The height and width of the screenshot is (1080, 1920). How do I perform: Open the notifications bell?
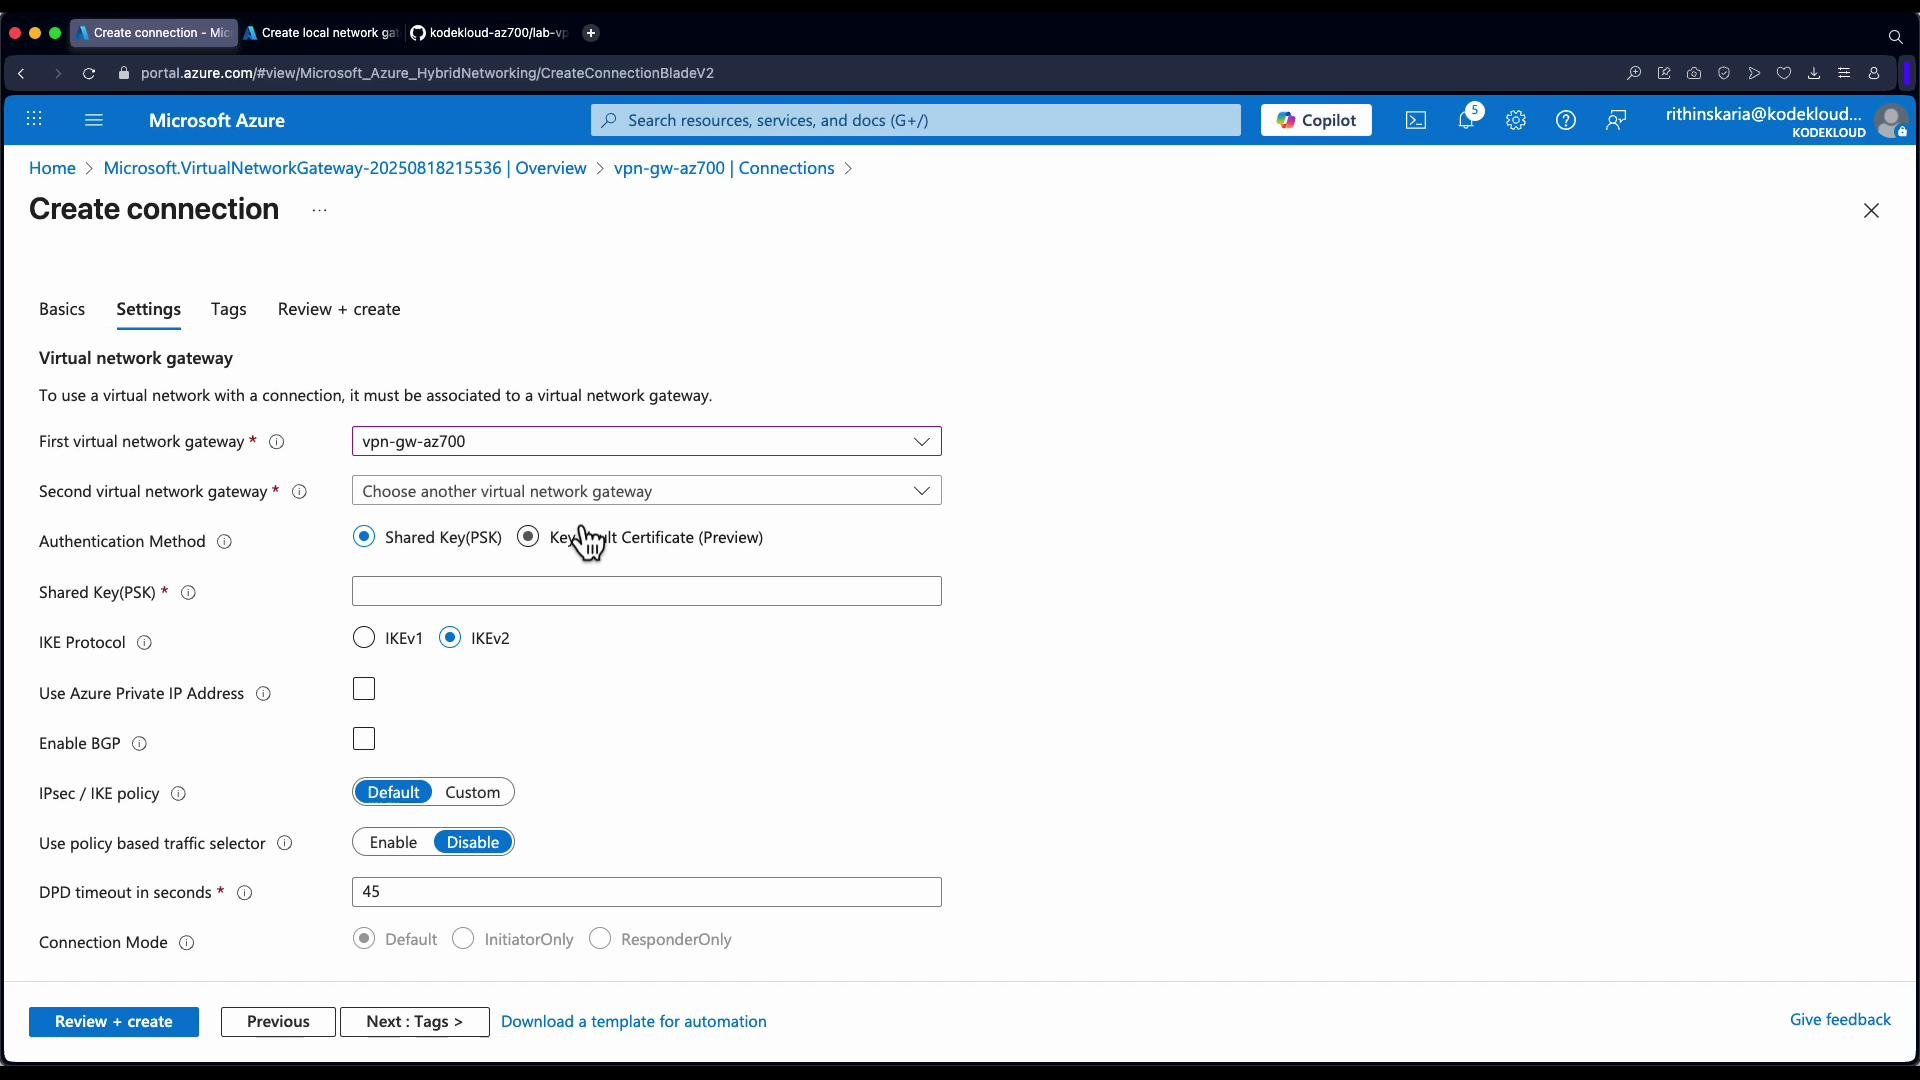[x=1467, y=120]
